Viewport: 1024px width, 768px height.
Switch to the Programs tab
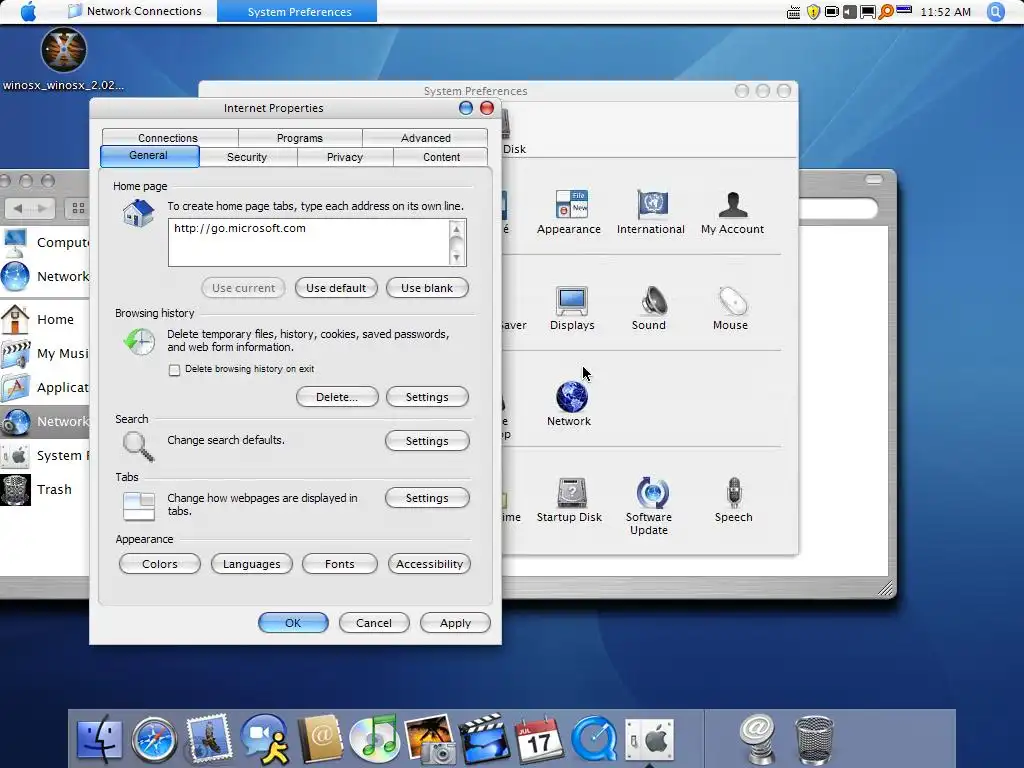[300, 138]
